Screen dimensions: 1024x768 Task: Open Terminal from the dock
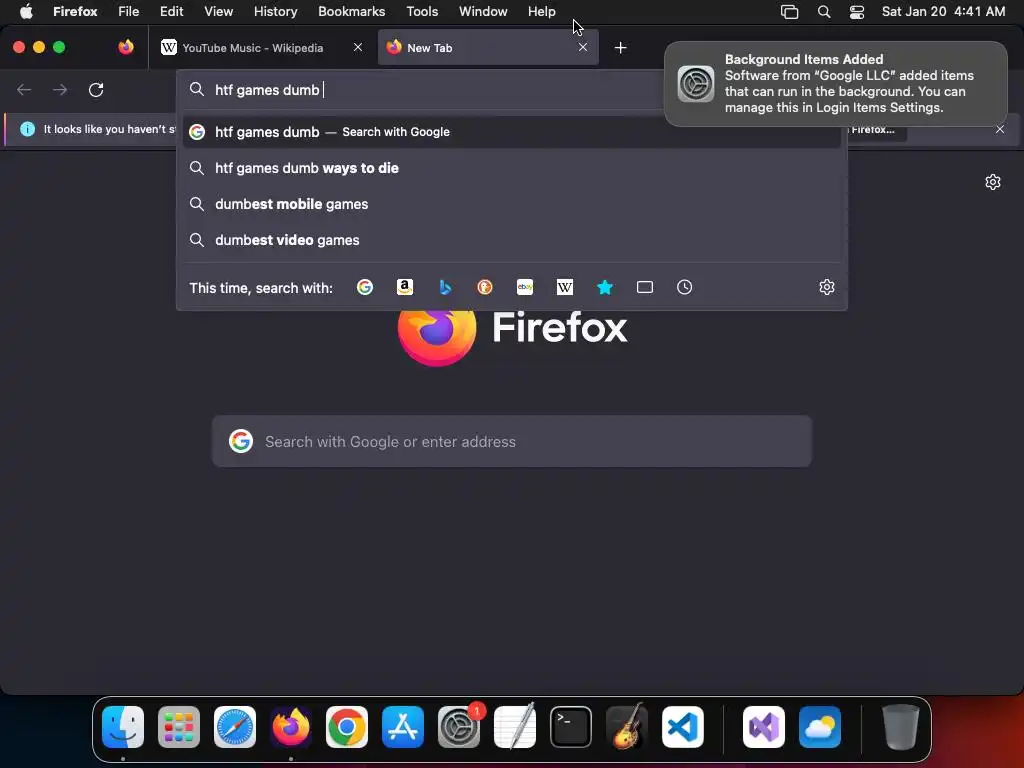[571, 727]
